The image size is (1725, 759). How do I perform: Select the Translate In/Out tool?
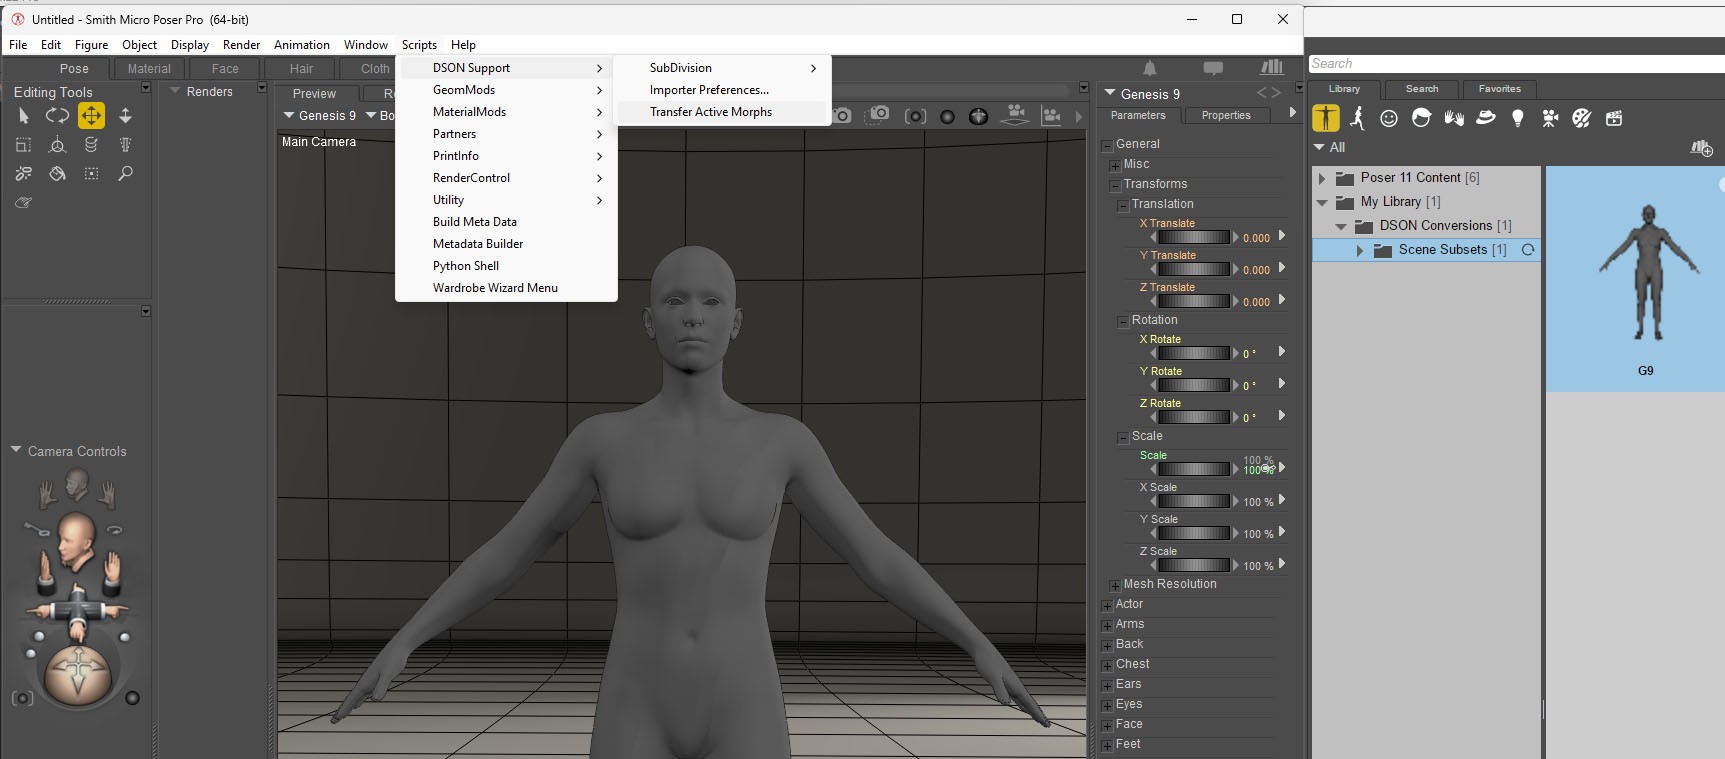coord(125,116)
